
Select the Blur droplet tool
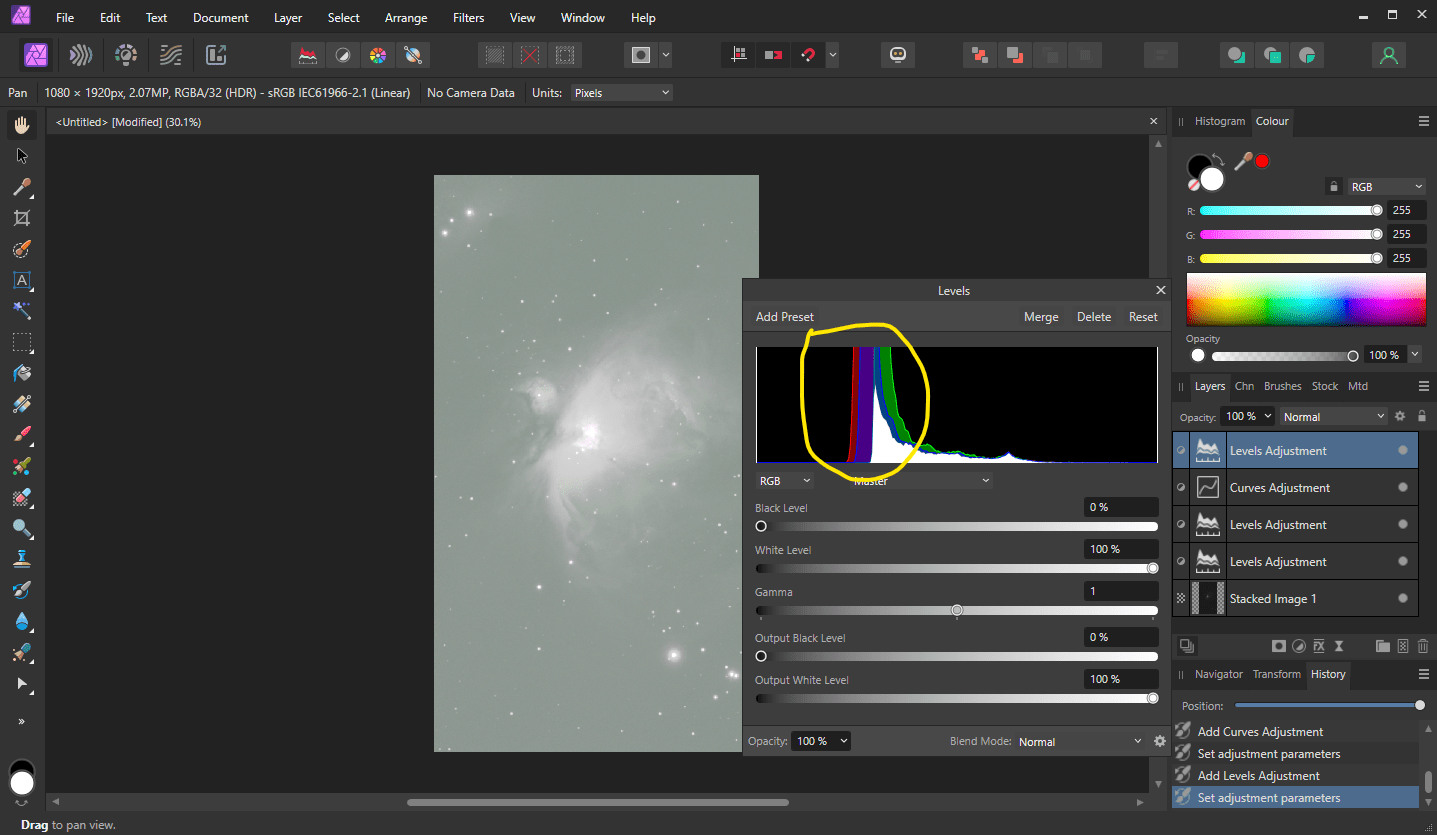point(22,621)
